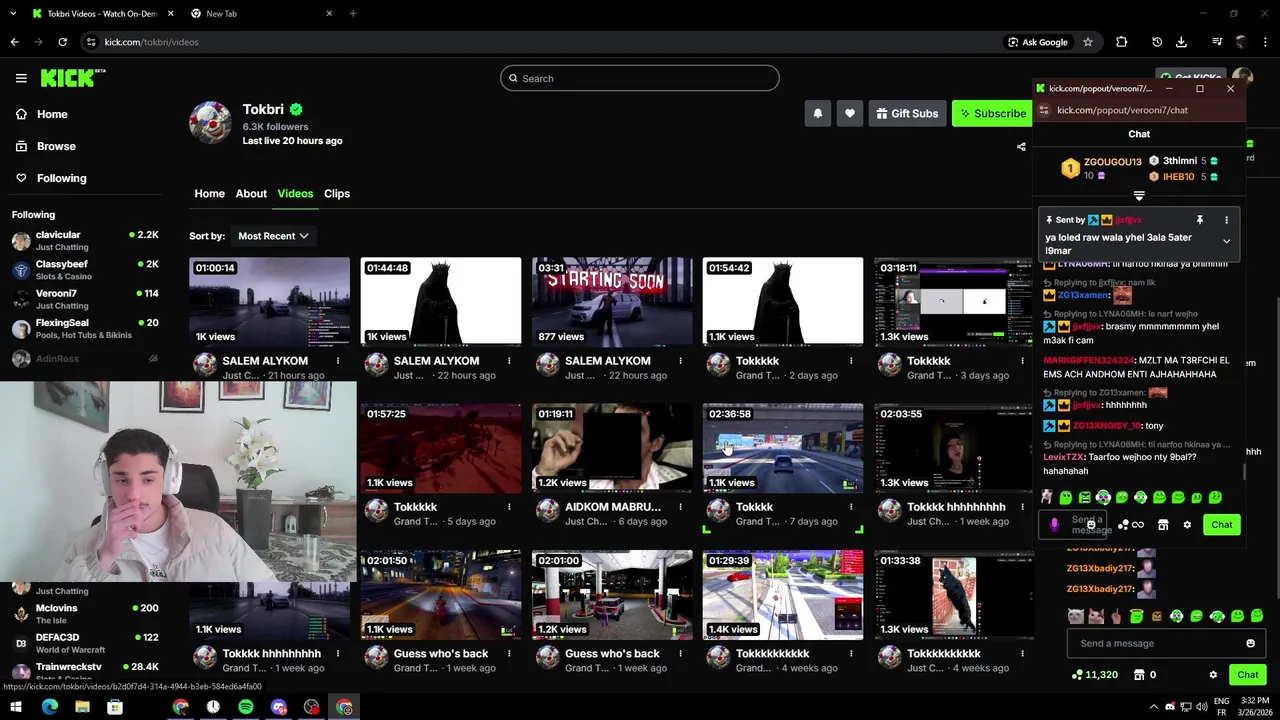Image resolution: width=1280 pixels, height=720 pixels.
Task: Open Chrome tab search dropdown
Action: pyautogui.click(x=14, y=14)
